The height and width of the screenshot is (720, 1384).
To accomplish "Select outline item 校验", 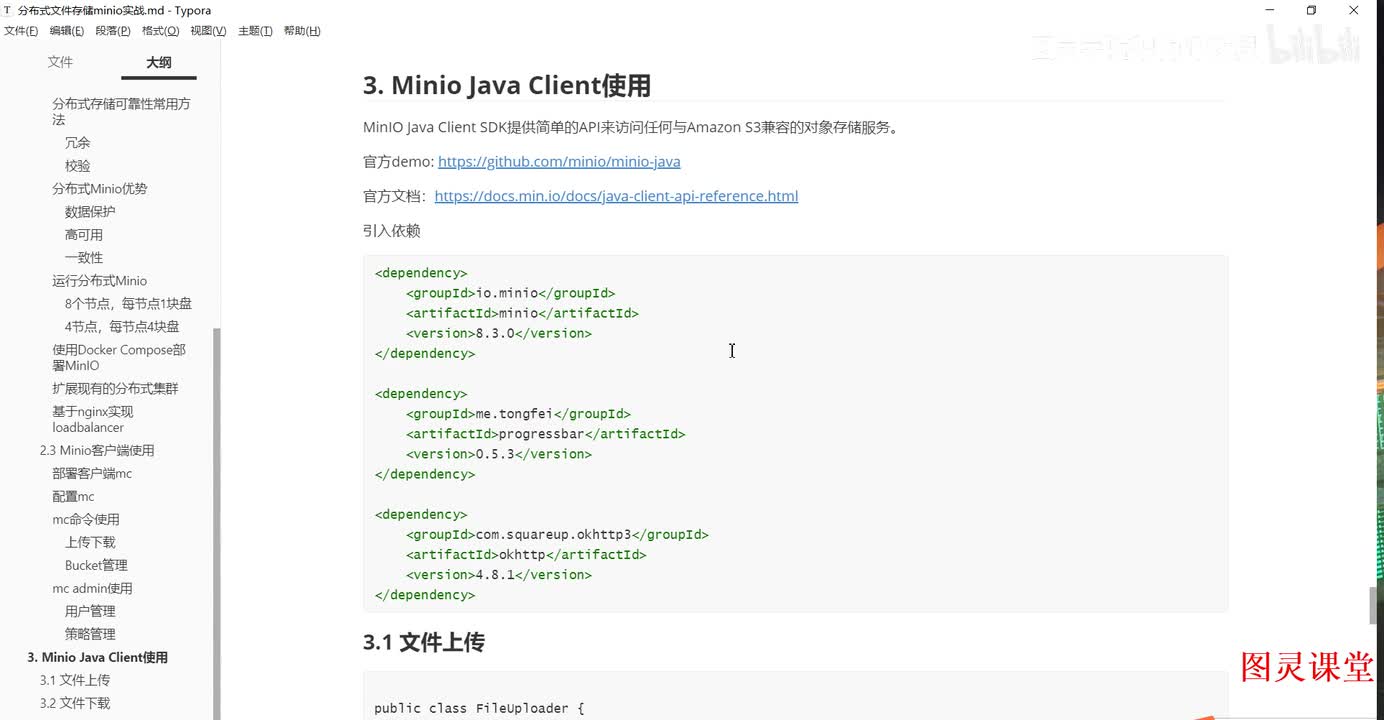I will pyautogui.click(x=78, y=166).
